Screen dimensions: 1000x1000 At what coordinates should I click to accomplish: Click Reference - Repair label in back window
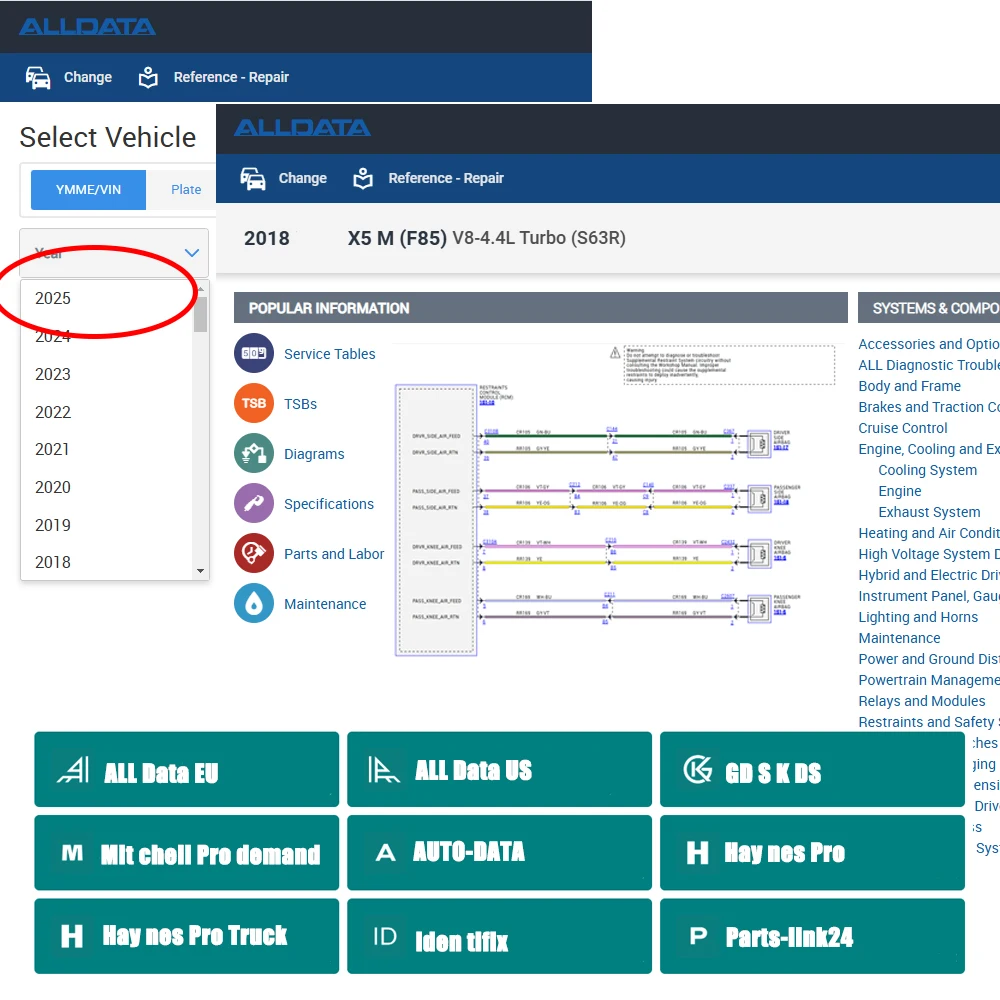point(232,77)
